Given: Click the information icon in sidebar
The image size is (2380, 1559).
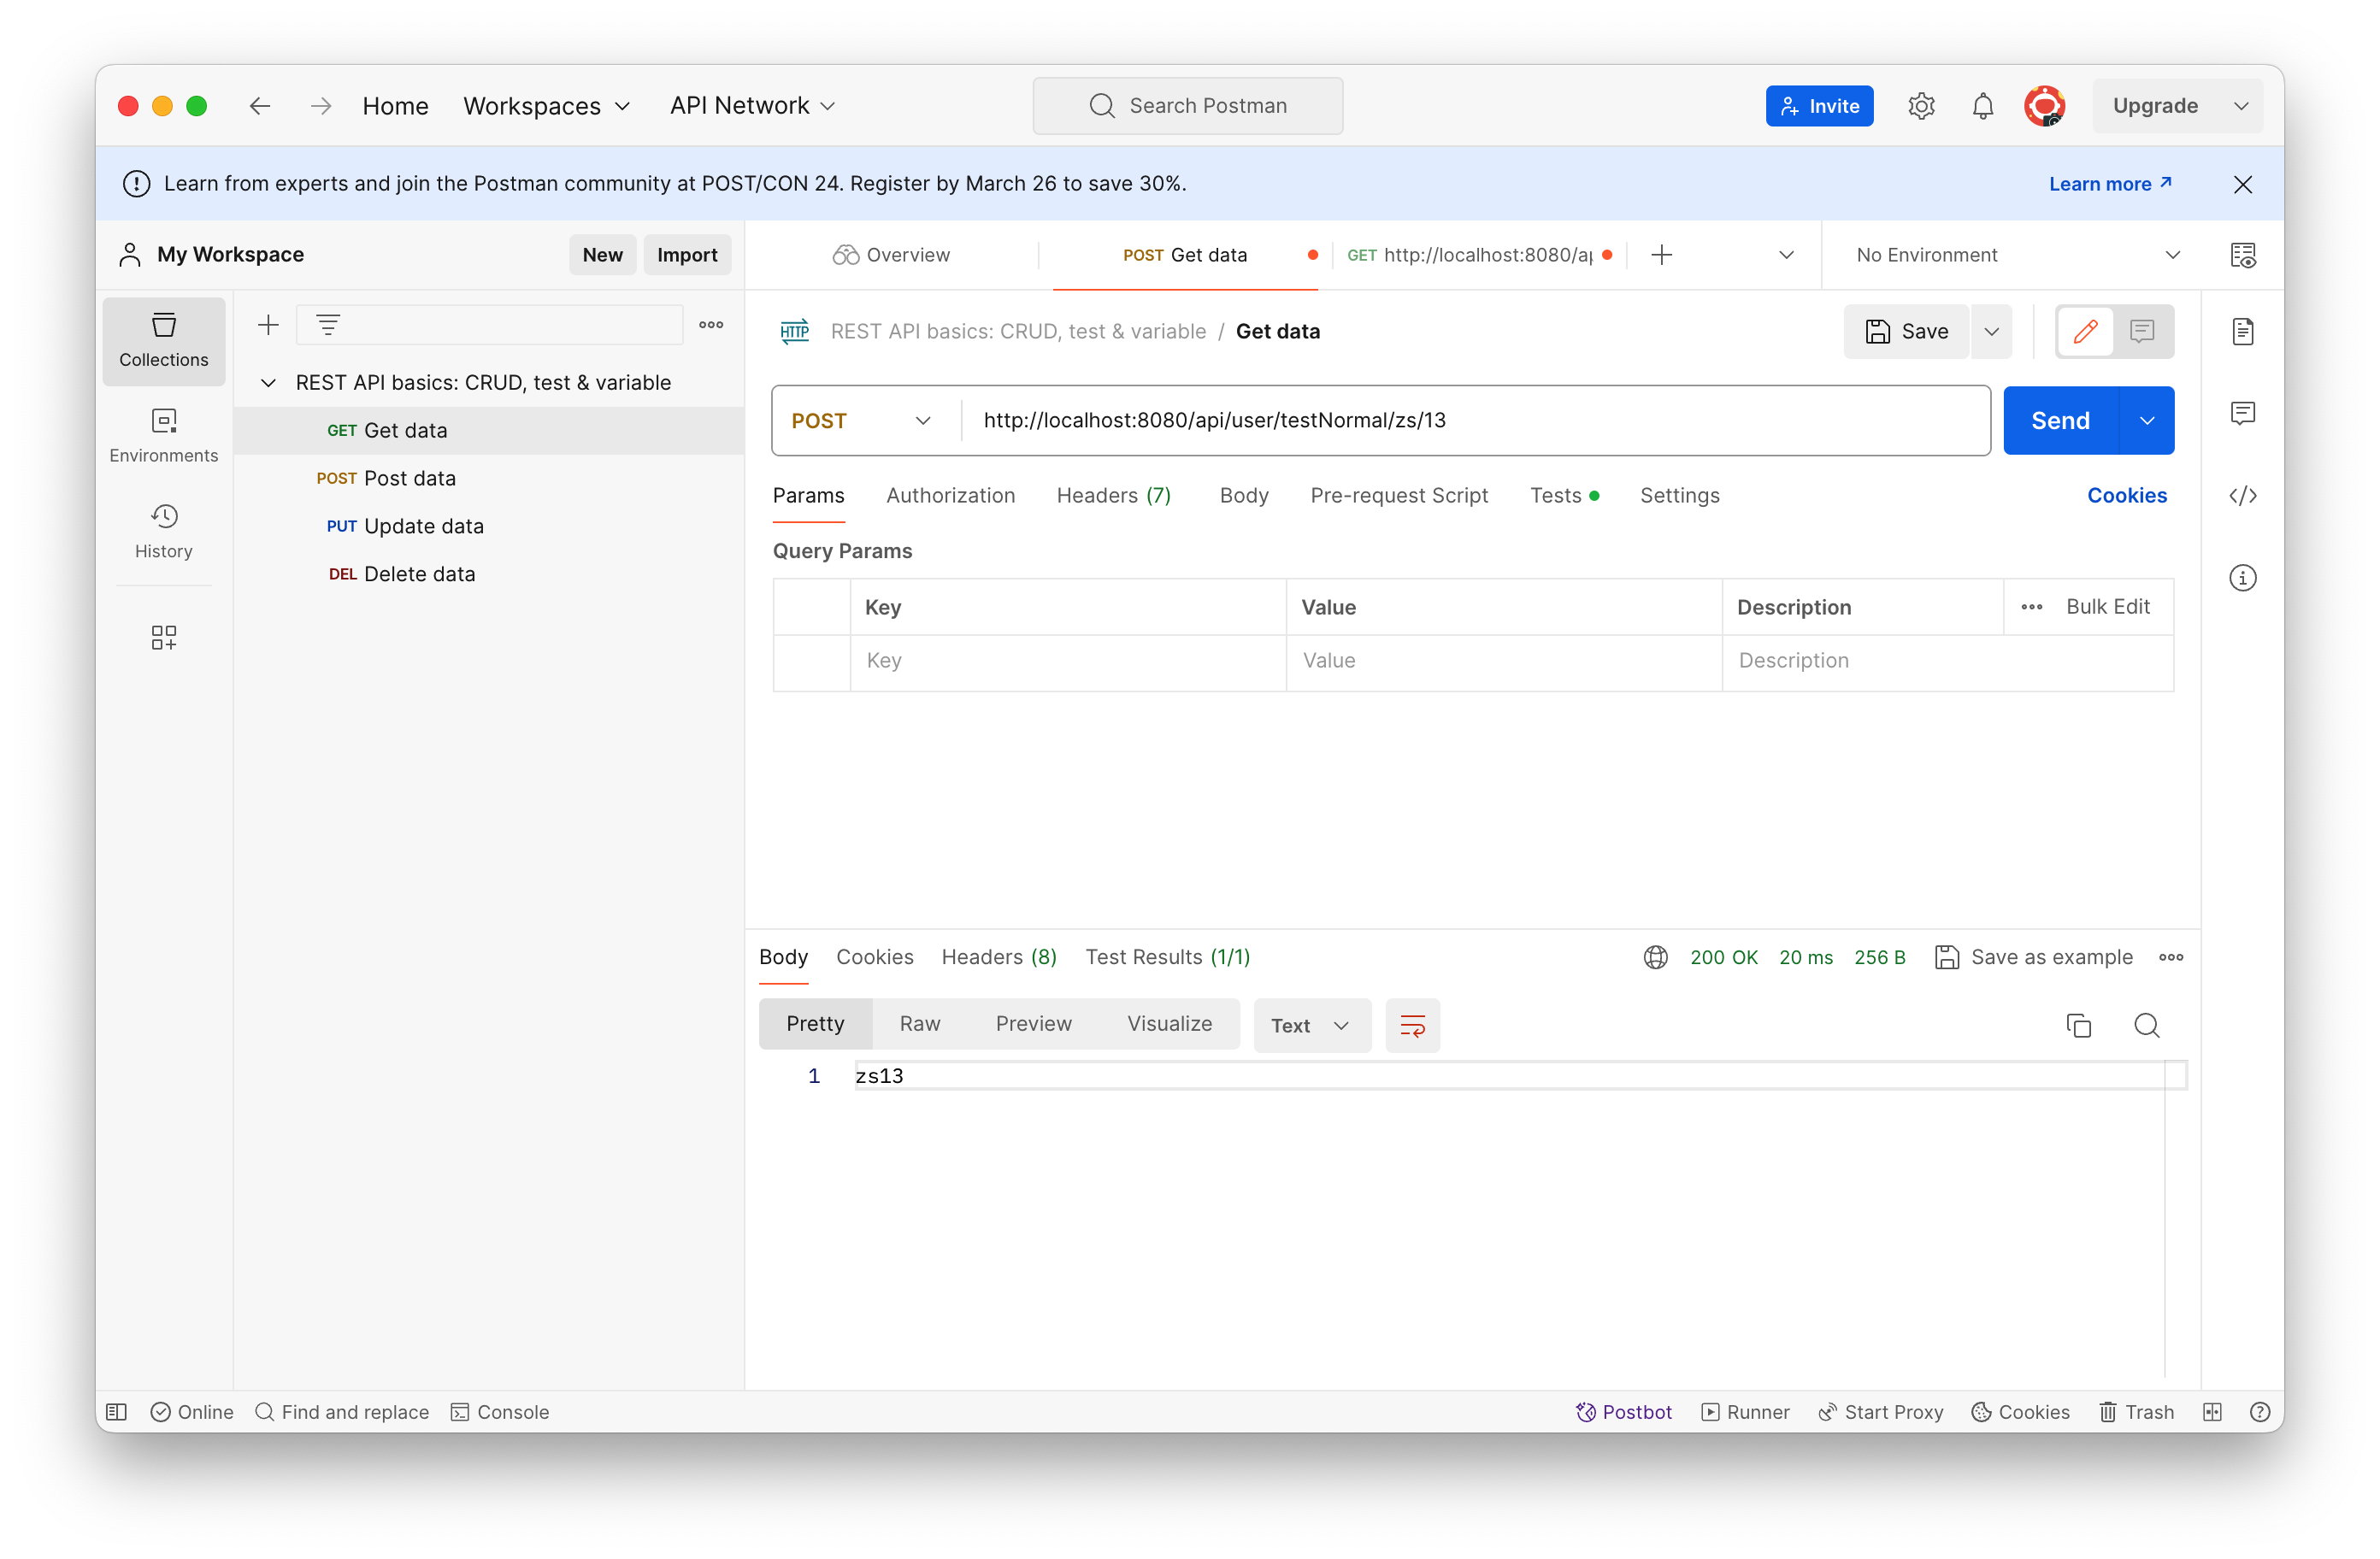Looking at the screenshot, I should point(2242,578).
